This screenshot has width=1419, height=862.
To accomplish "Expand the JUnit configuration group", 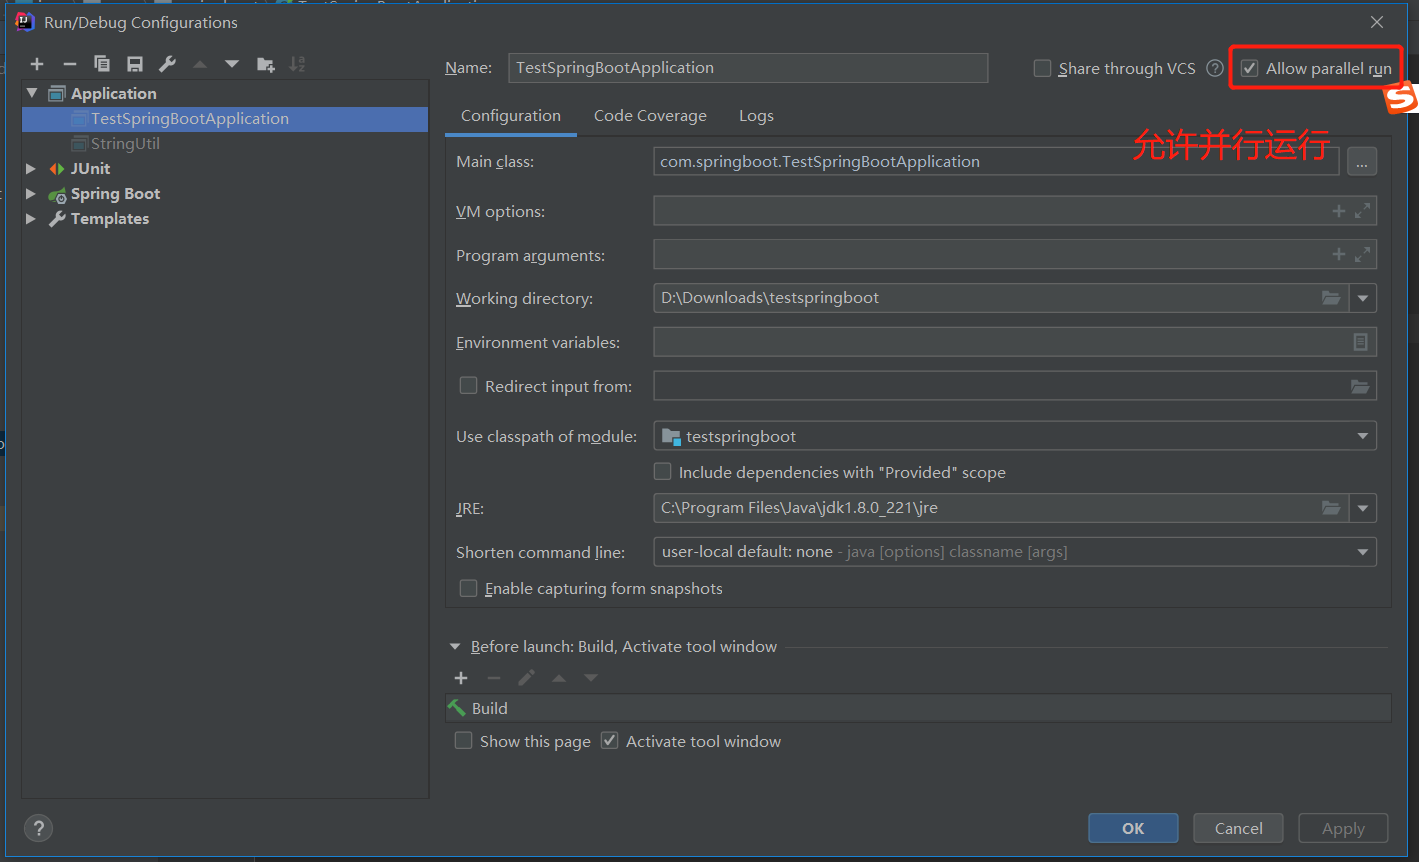I will point(29,168).
